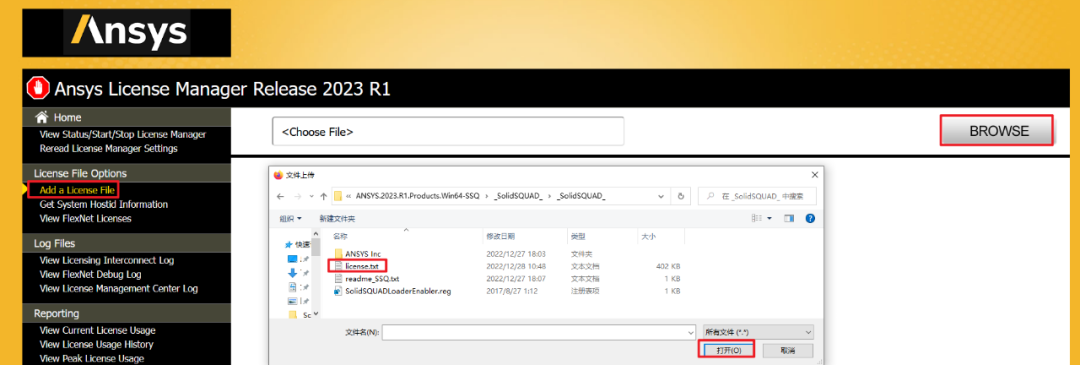Sort by 修改日期 date column header

(x=501, y=236)
